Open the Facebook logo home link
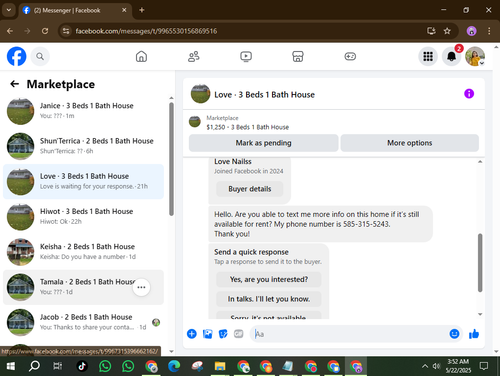 (17, 56)
